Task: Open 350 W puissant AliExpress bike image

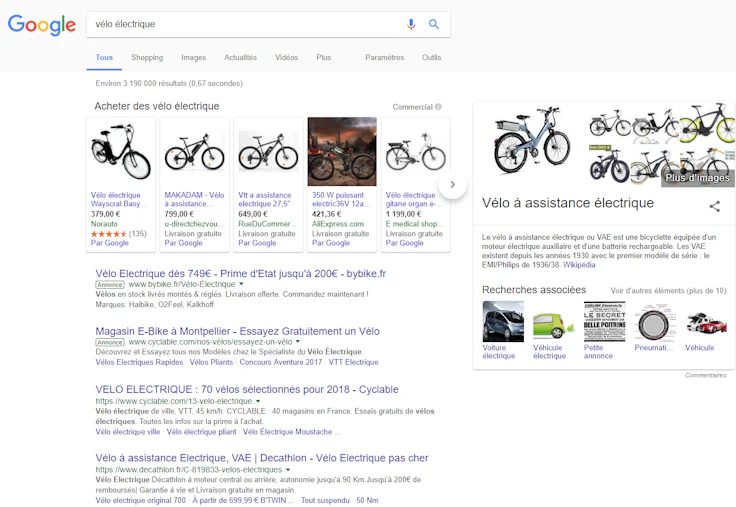Action: [342, 152]
